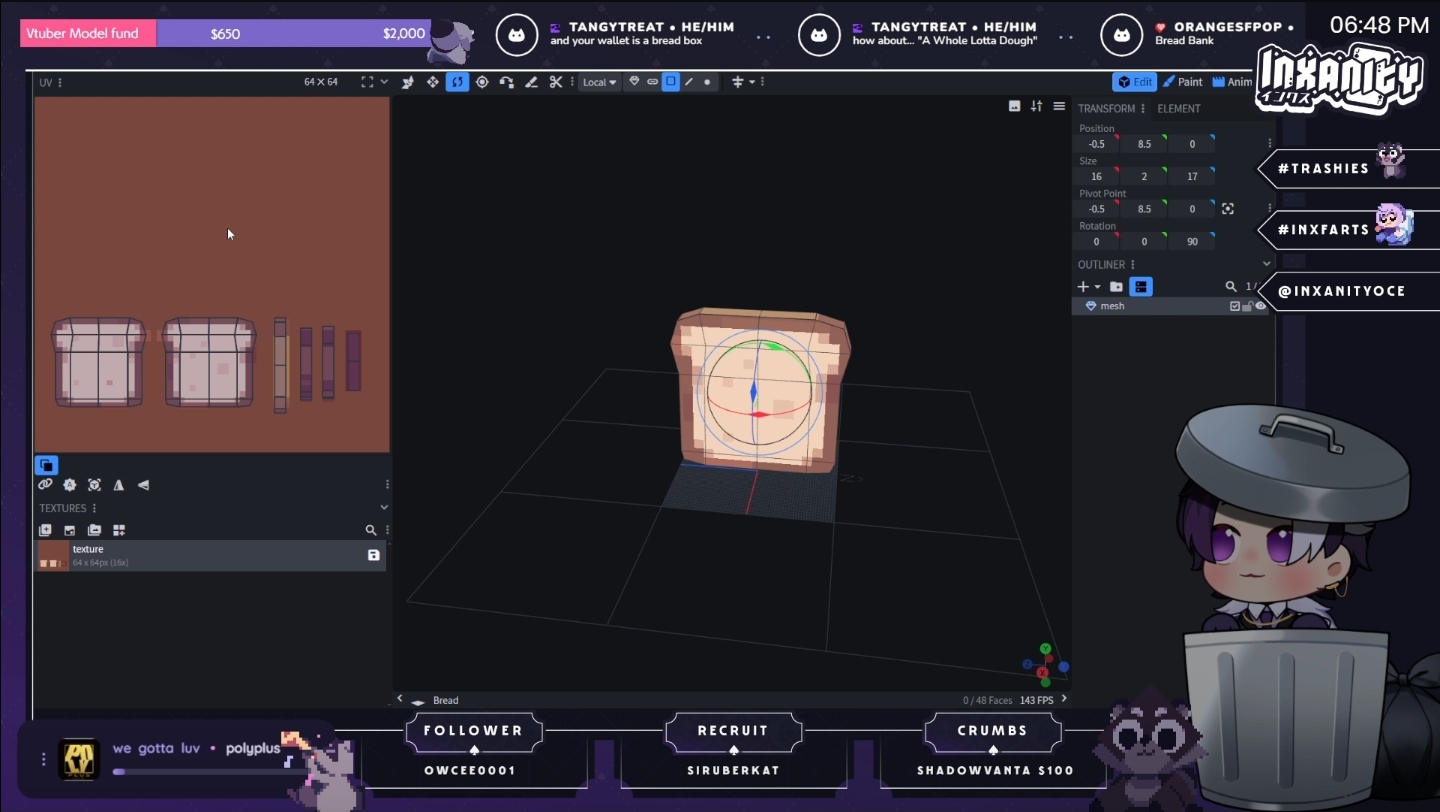Click the Rotation Z field showing 90
This screenshot has width=1440, height=812.
pyautogui.click(x=1192, y=241)
